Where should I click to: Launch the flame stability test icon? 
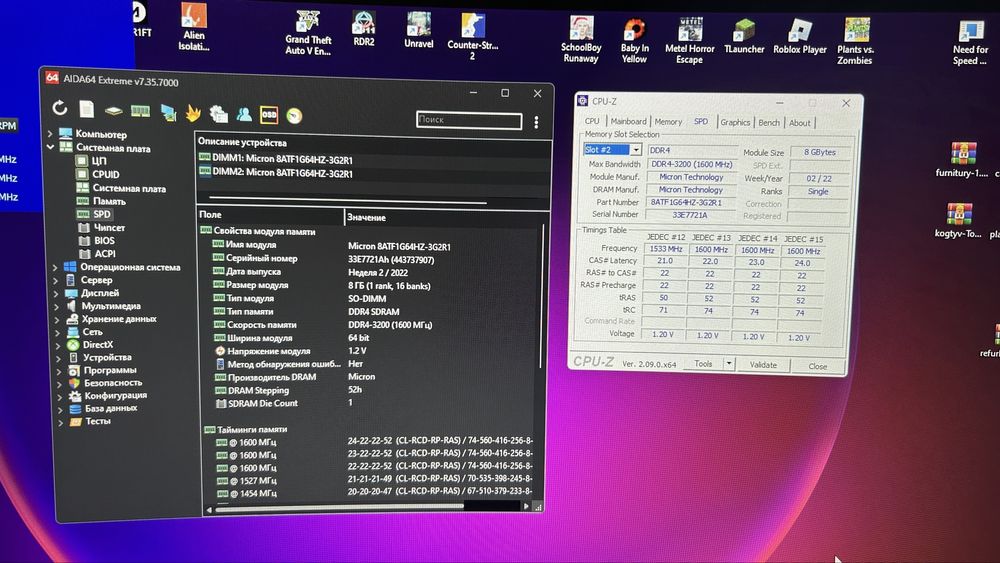[193, 113]
